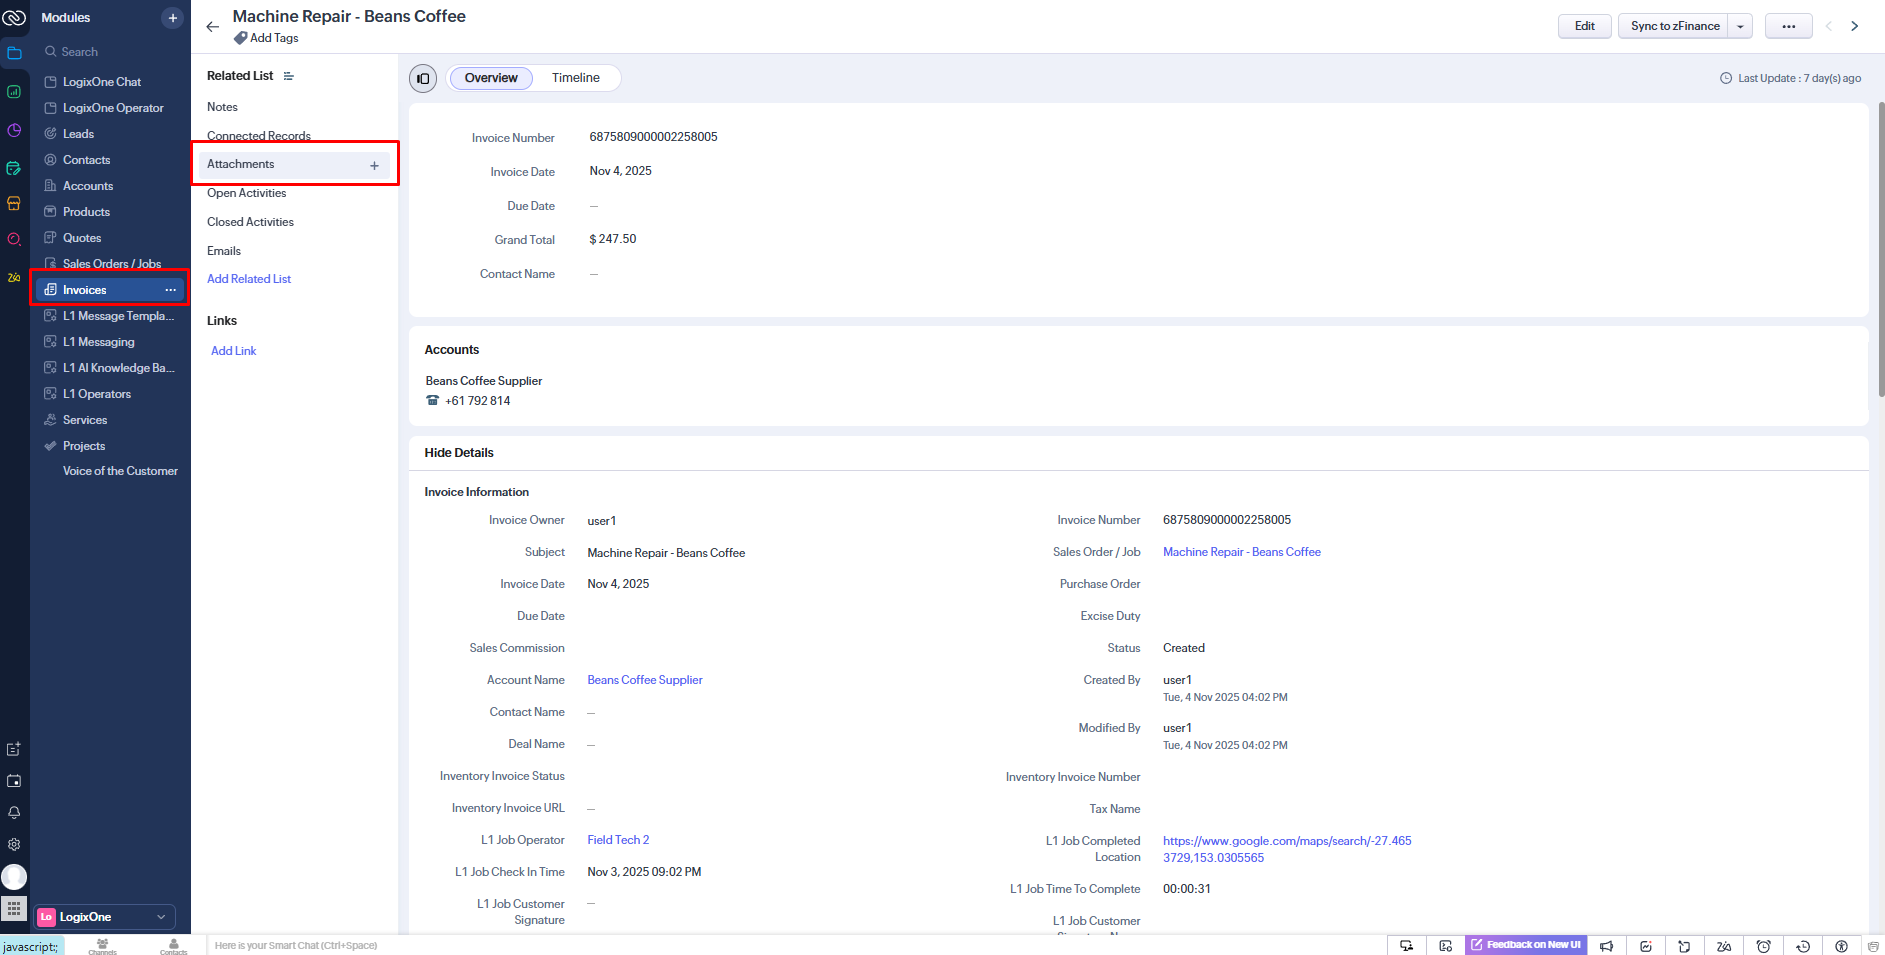This screenshot has width=1885, height=955.
Task: Open the Sync to zFinance dropdown arrow
Action: coord(1740,27)
